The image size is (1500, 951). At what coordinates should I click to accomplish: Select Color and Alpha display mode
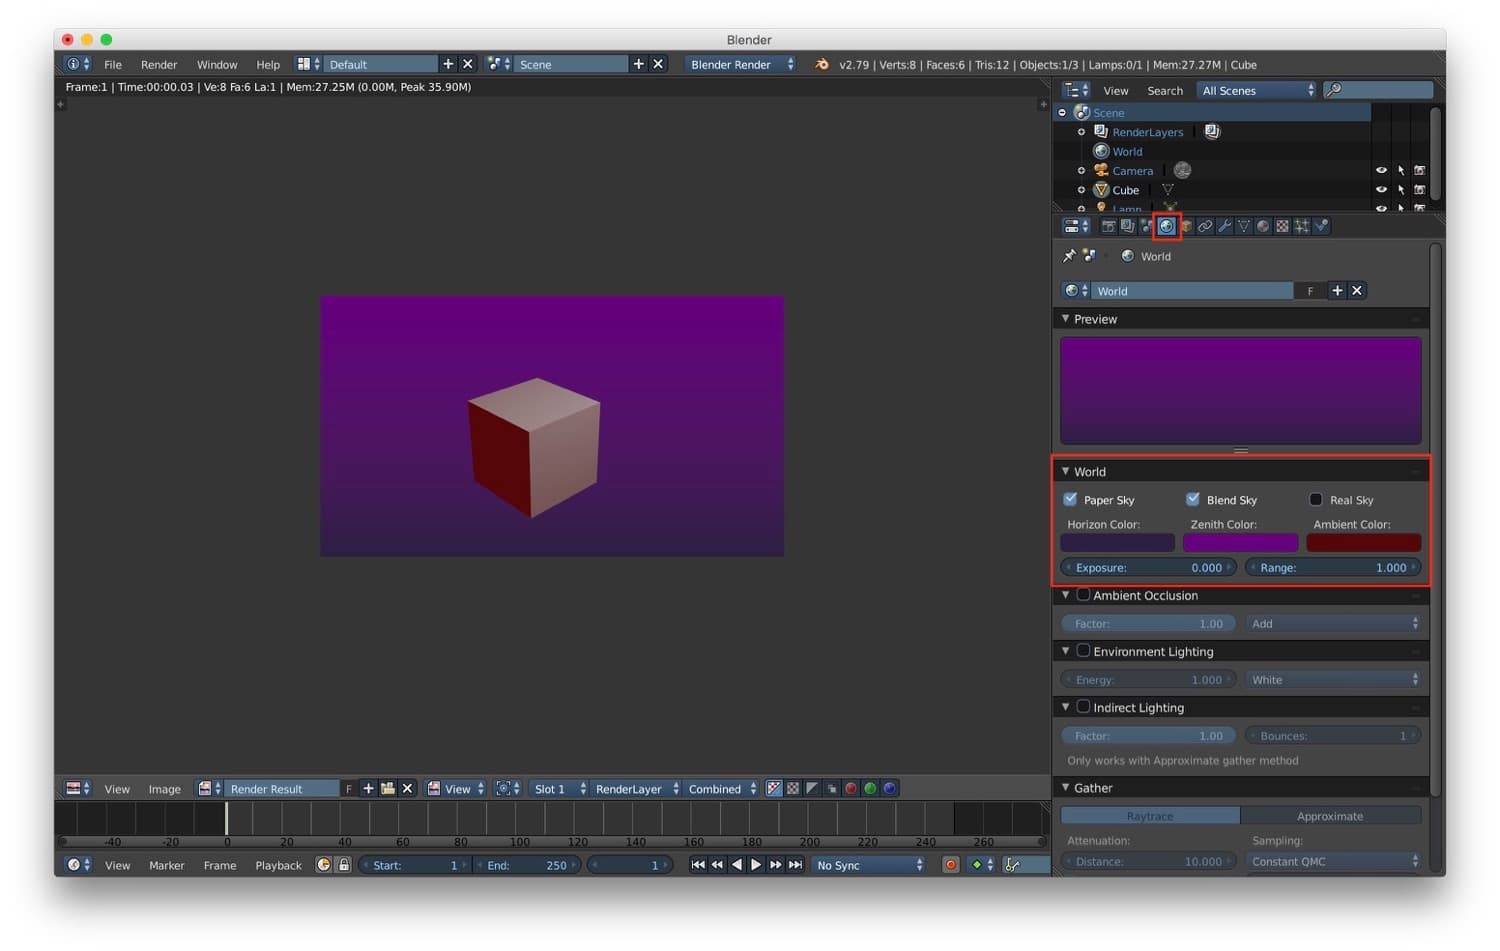point(774,788)
